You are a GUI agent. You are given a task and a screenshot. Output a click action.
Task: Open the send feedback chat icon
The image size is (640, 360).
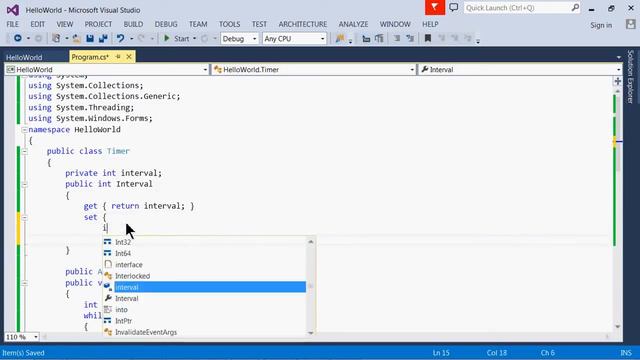pos(454,7)
